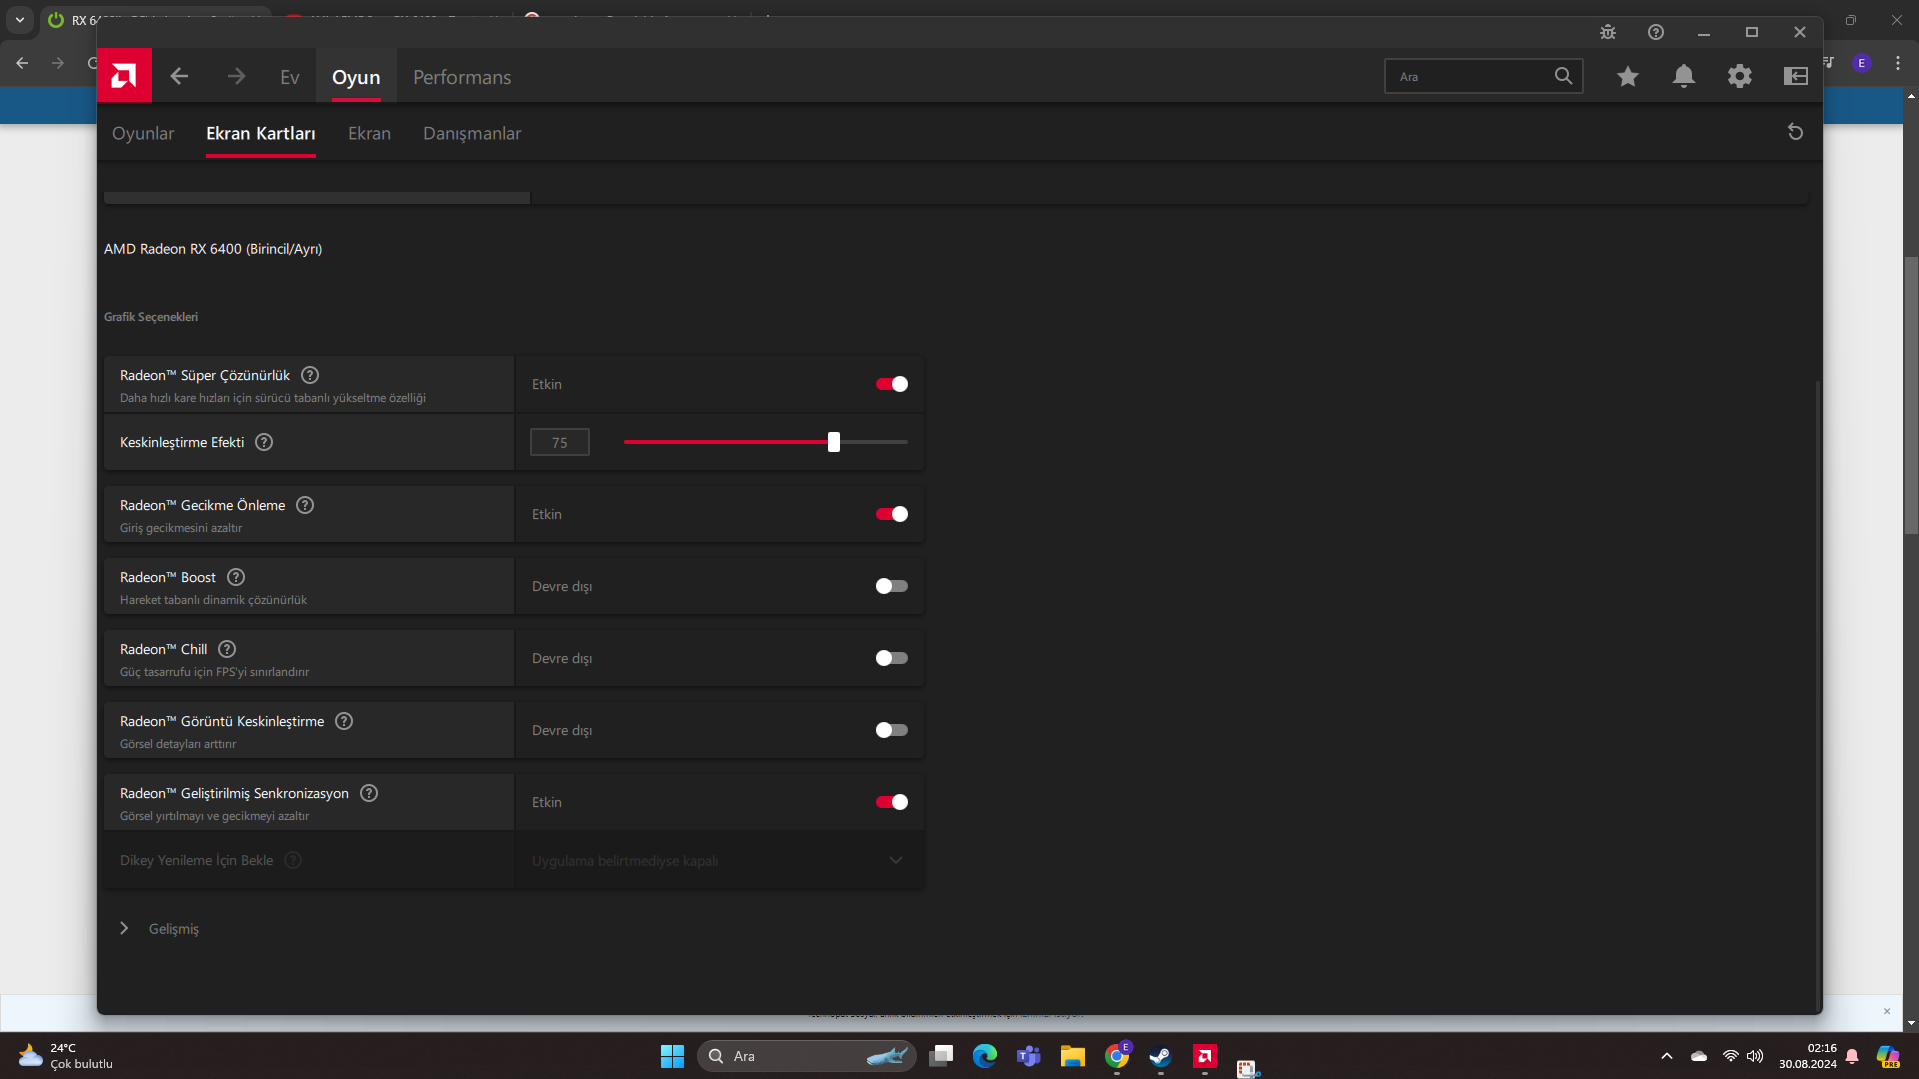Toggle the sidebar panel icon
Screen dimensions: 1919x1079
[x=1796, y=76]
